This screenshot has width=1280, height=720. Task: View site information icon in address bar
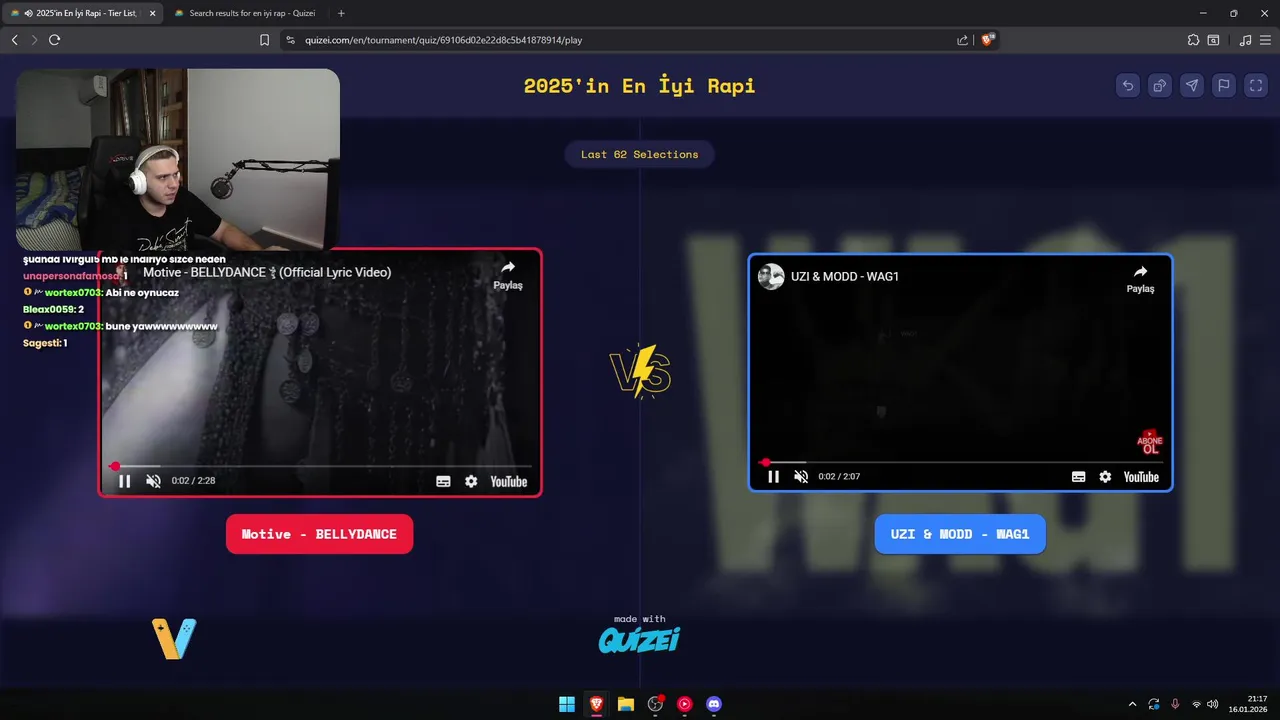click(x=290, y=40)
